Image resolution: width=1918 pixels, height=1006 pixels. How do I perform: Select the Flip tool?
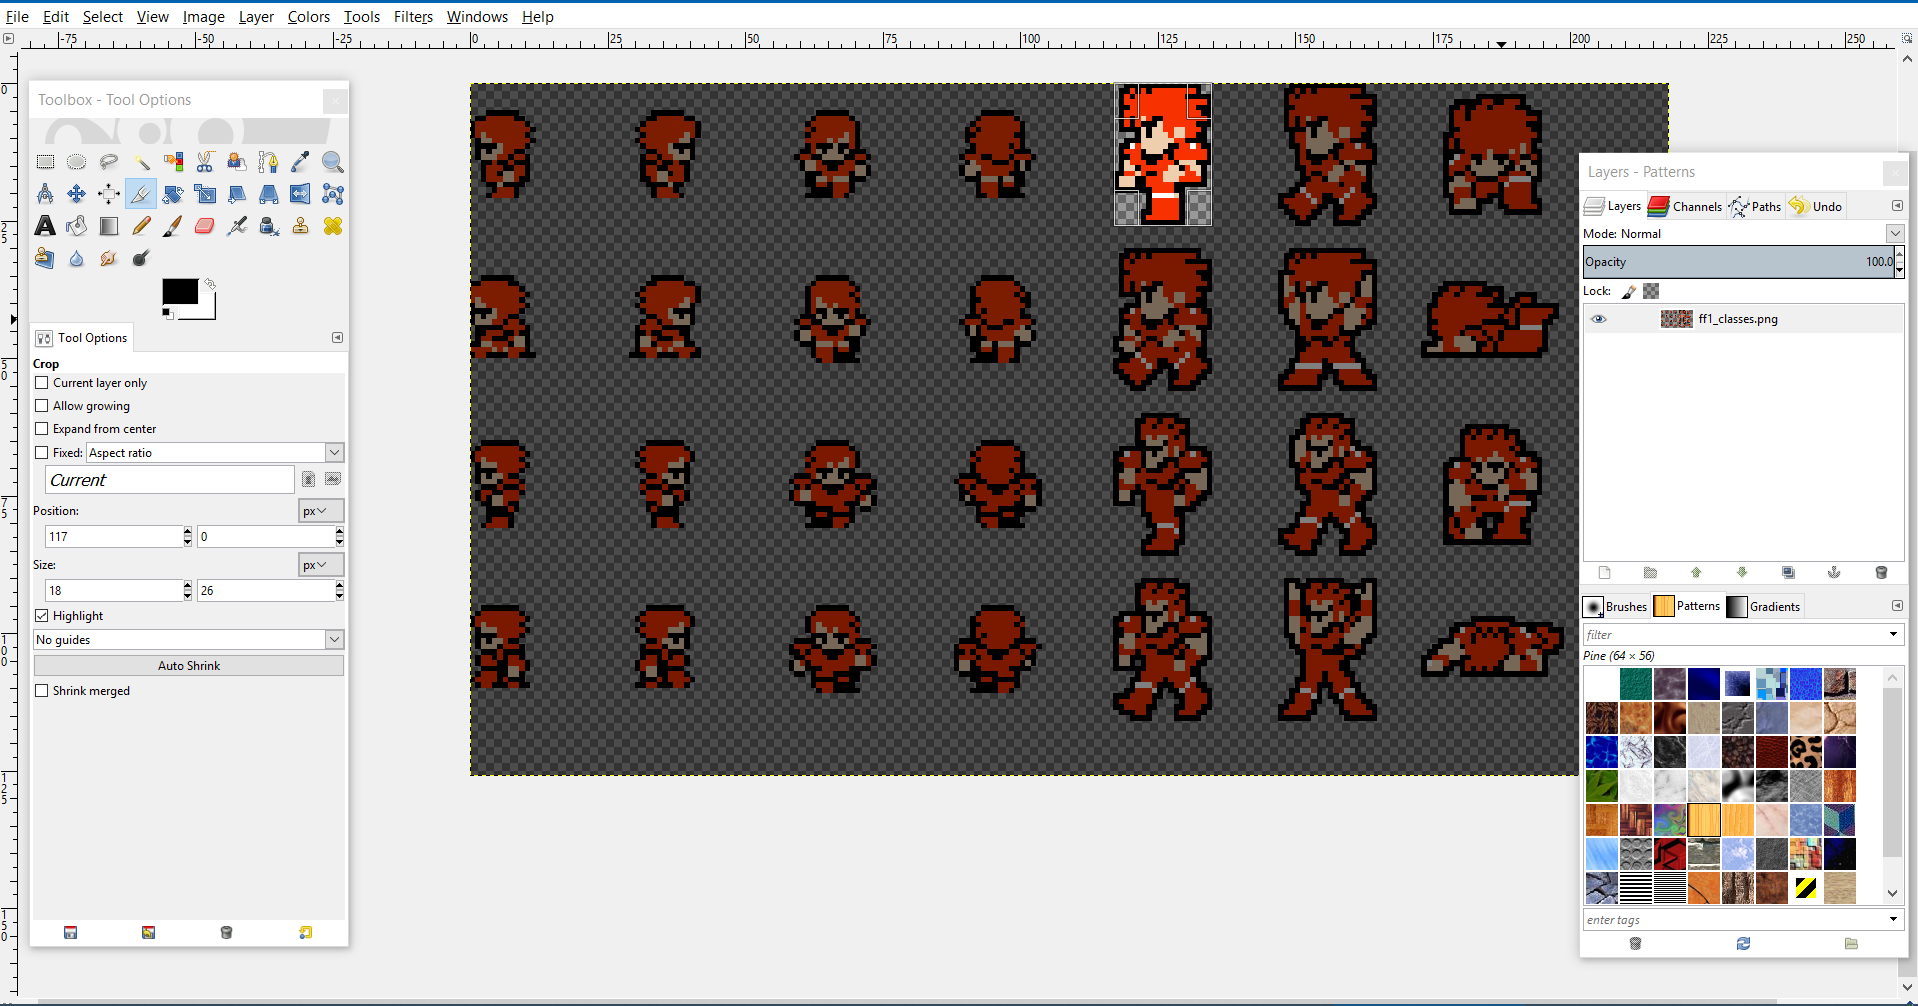tap(301, 194)
